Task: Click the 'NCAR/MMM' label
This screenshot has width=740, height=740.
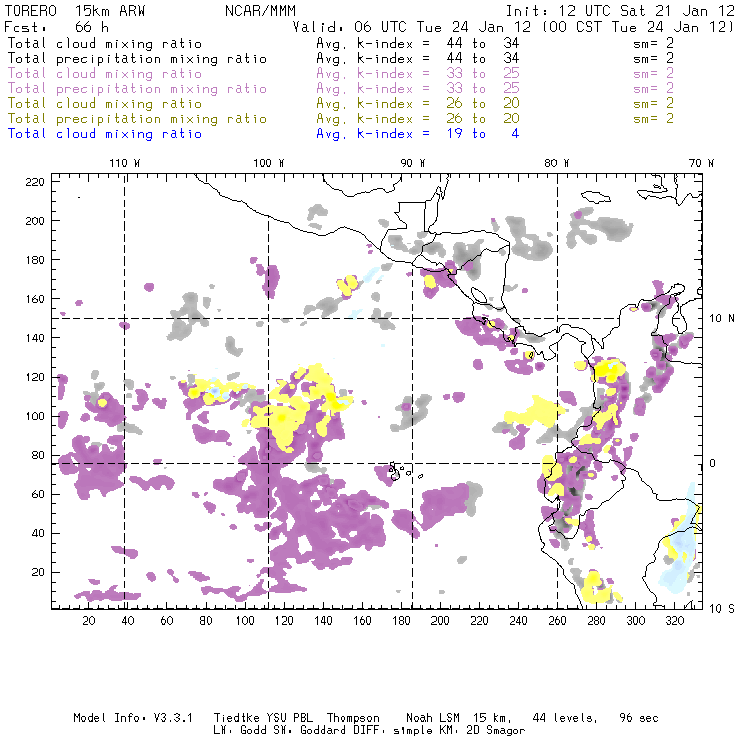Action: [x=260, y=11]
